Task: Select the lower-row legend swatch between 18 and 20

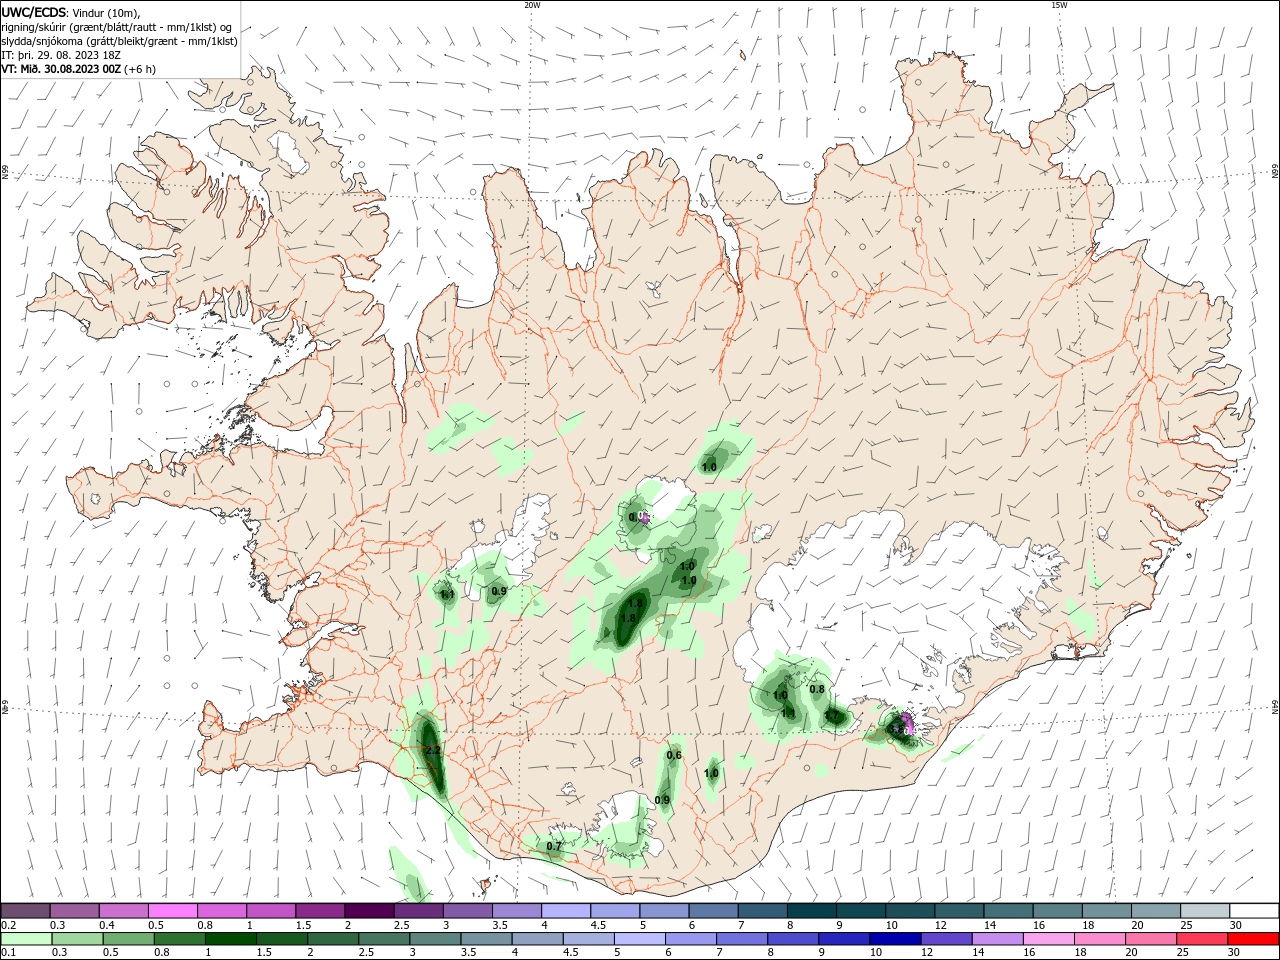Action: point(1100,939)
